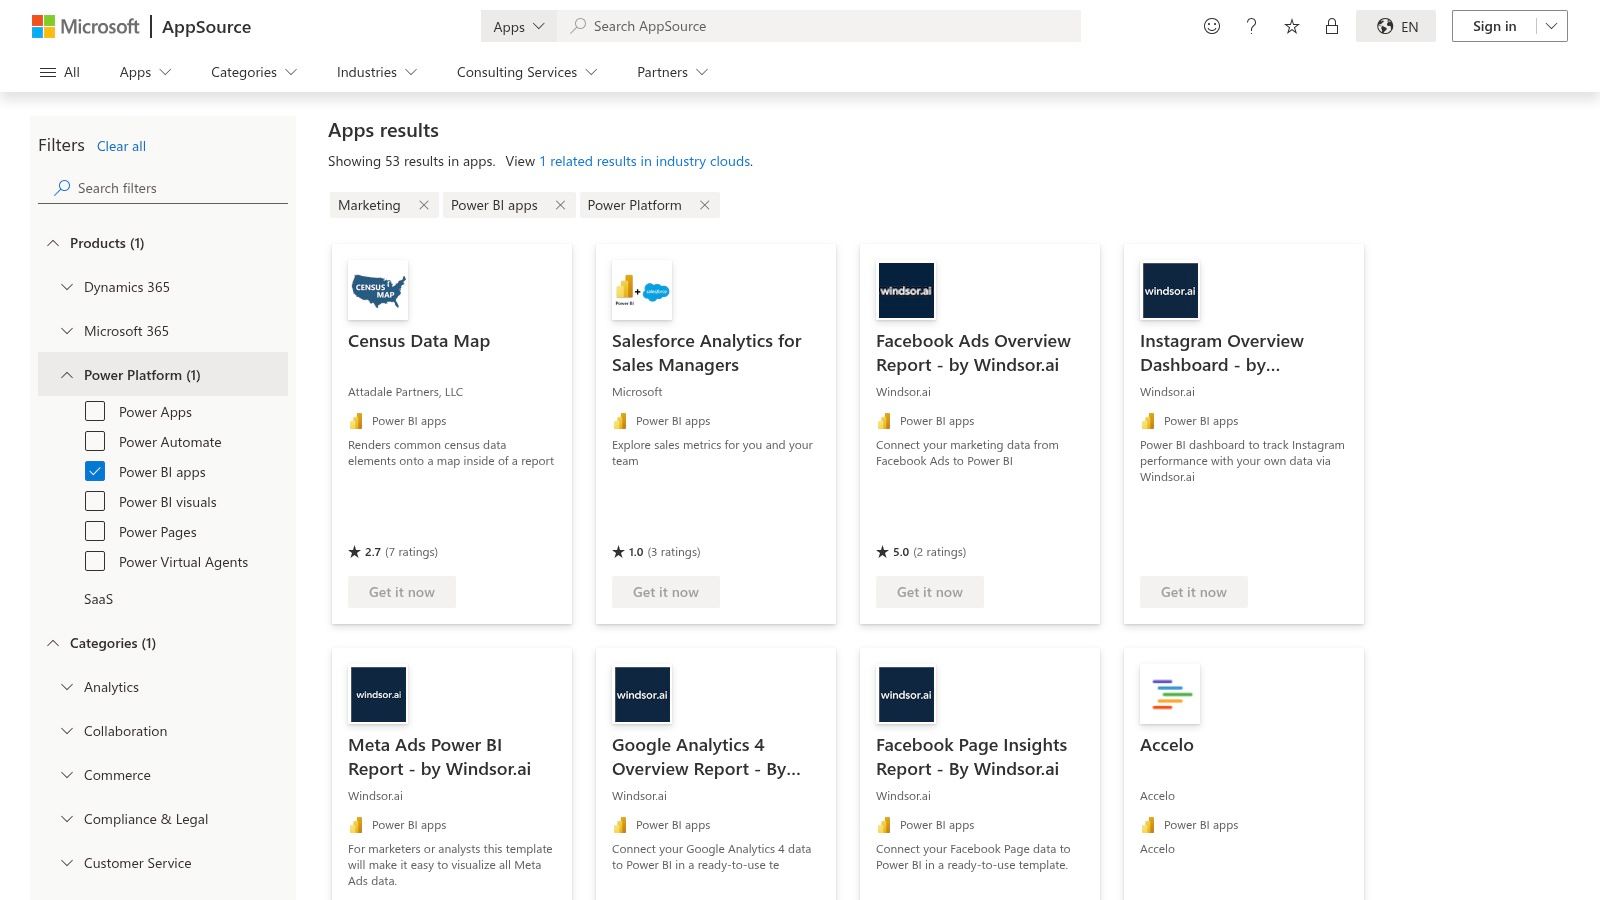Open the Apps search scope dropdown
The width and height of the screenshot is (1600, 900).
(x=517, y=26)
